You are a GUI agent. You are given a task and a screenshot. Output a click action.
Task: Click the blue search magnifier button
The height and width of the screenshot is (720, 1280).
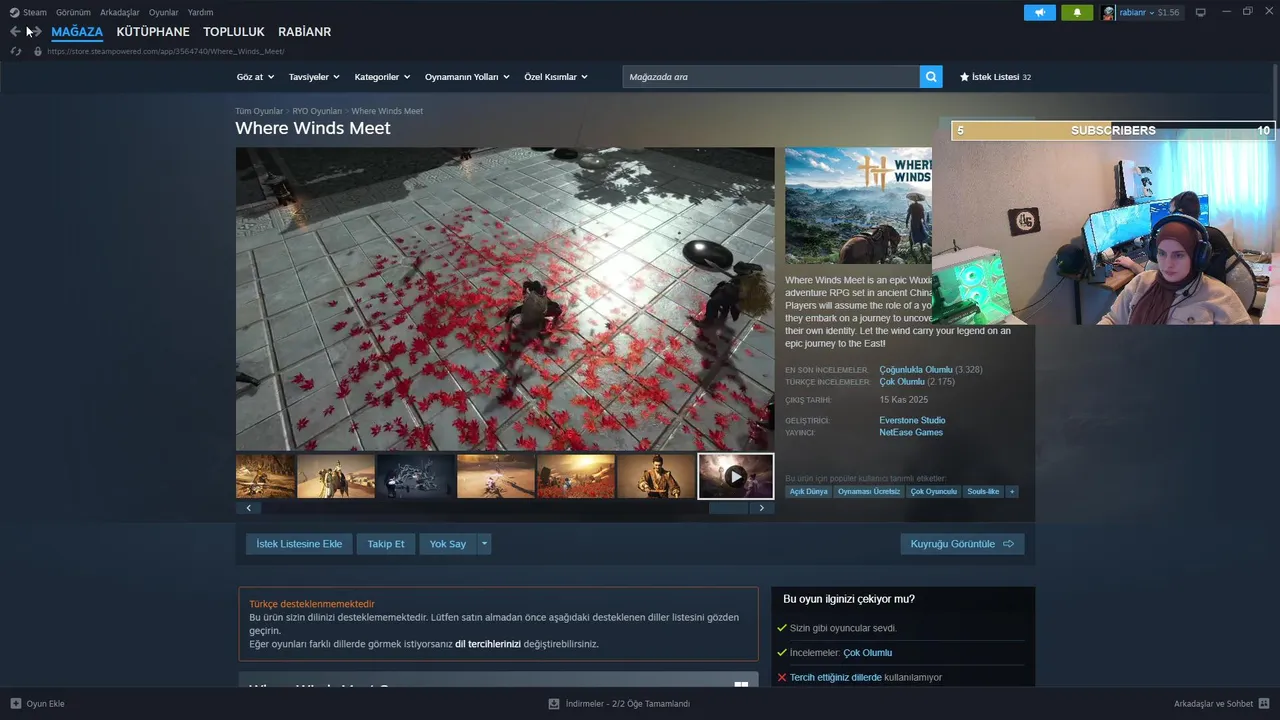point(931,77)
